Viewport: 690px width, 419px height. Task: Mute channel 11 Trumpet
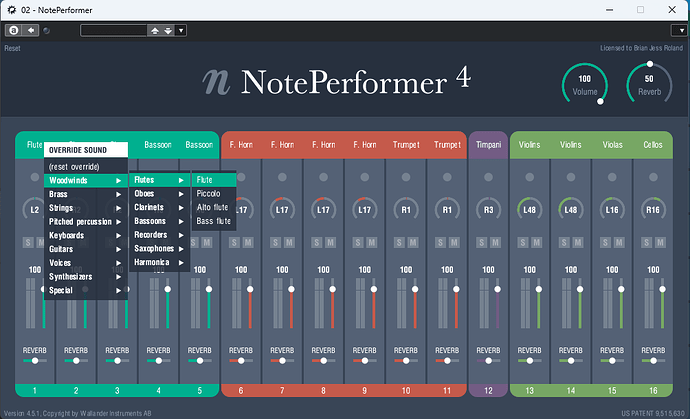[x=454, y=243]
